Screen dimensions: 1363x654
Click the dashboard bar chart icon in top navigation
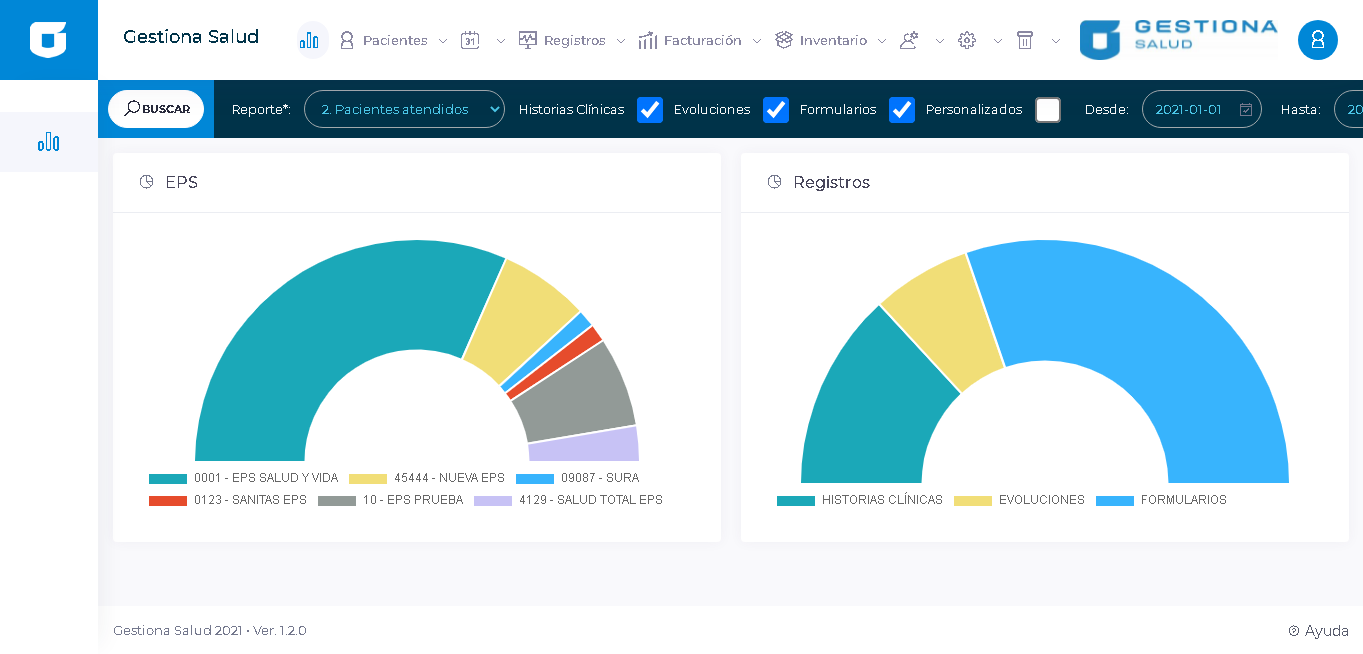coord(311,40)
